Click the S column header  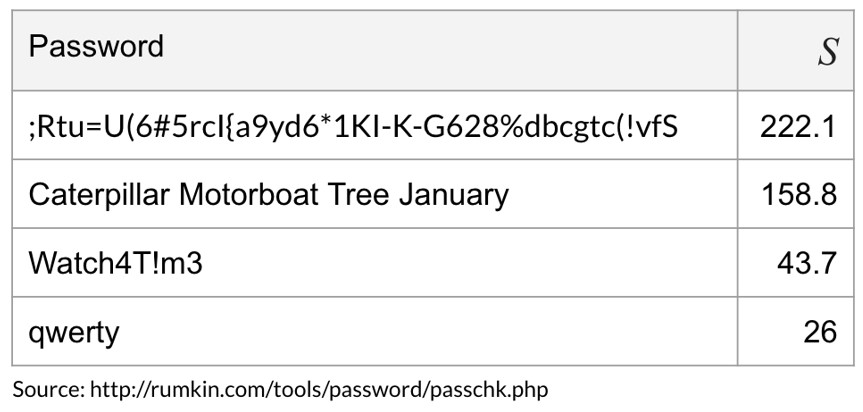796,50
